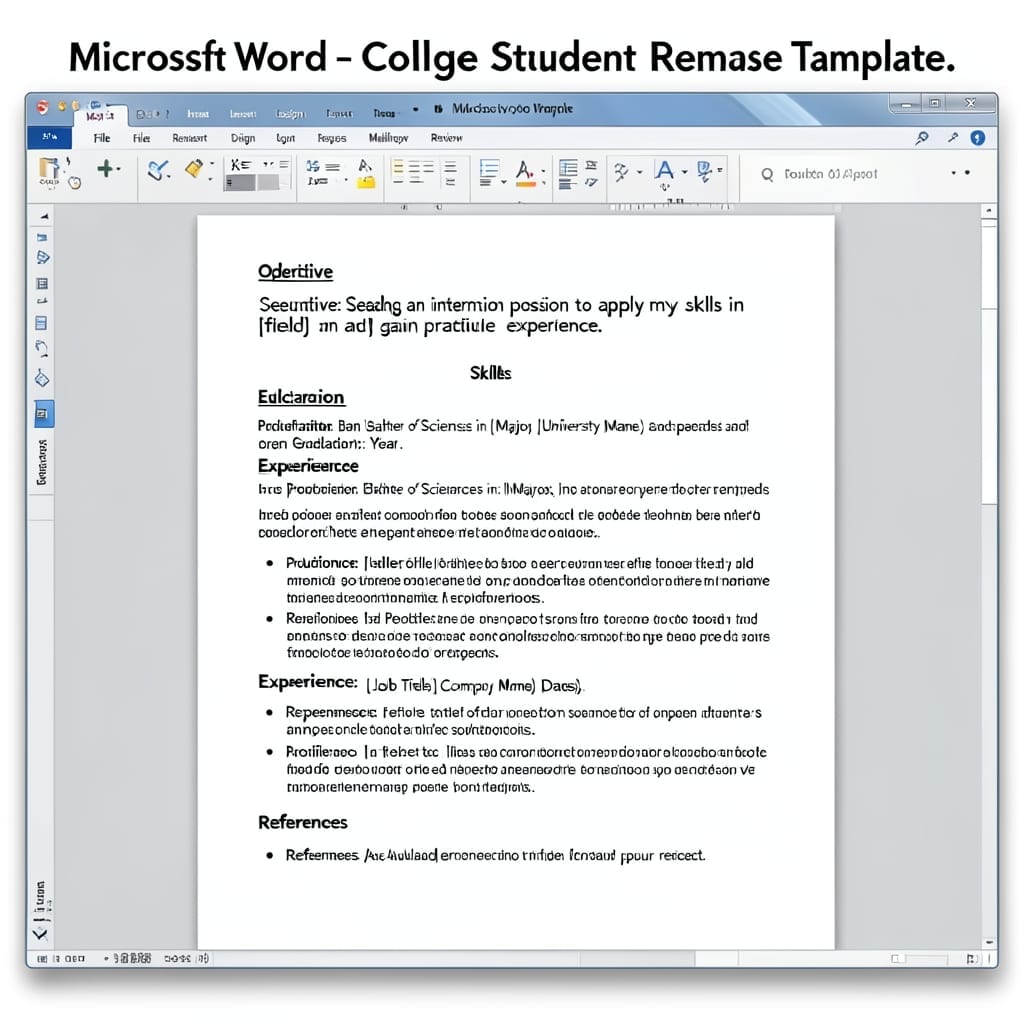Click the page count in status bar
The width and height of the screenshot is (1024, 1024).
tap(61, 959)
